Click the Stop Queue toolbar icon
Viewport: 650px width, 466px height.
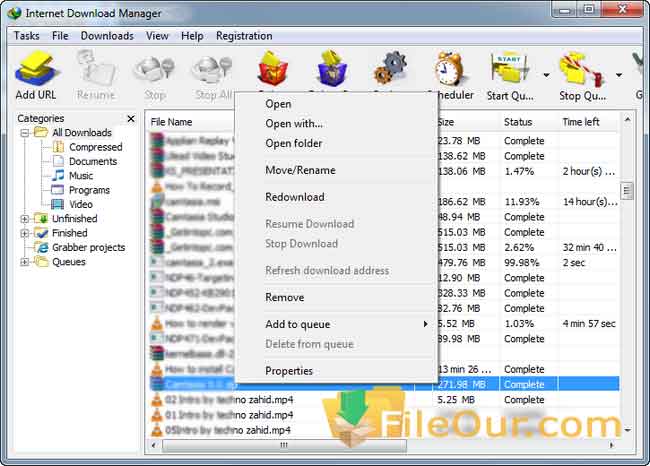pyautogui.click(x=580, y=69)
